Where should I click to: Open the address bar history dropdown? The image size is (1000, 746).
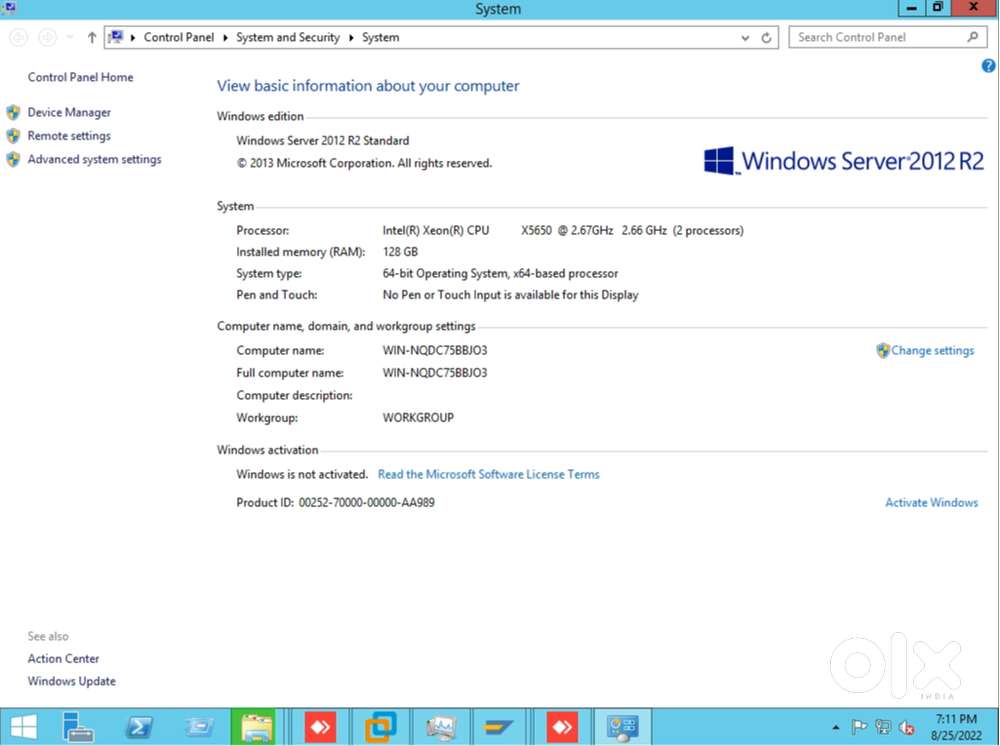[743, 37]
